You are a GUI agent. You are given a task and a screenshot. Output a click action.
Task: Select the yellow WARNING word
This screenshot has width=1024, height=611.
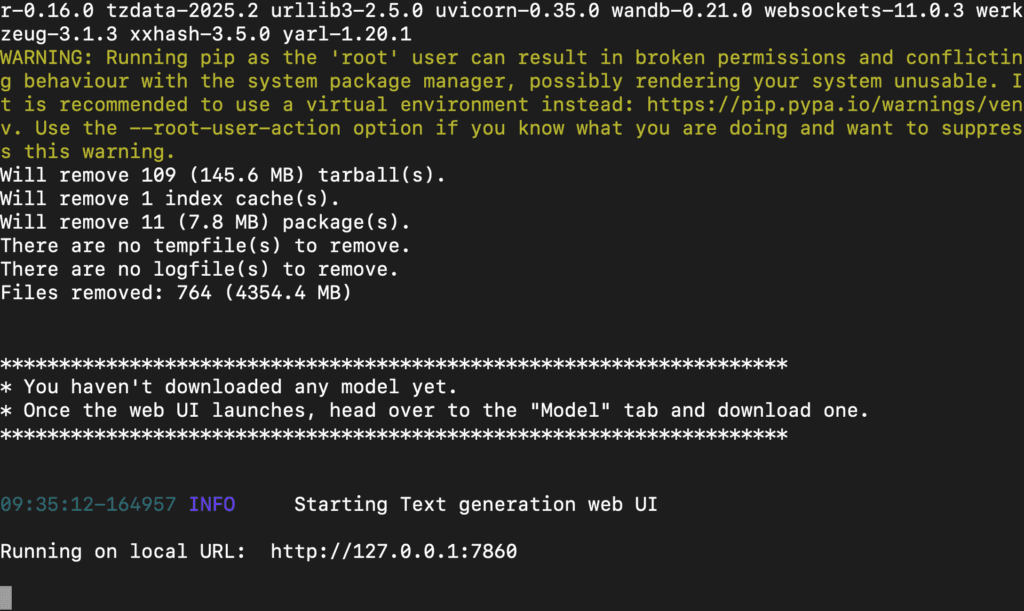[47, 57]
